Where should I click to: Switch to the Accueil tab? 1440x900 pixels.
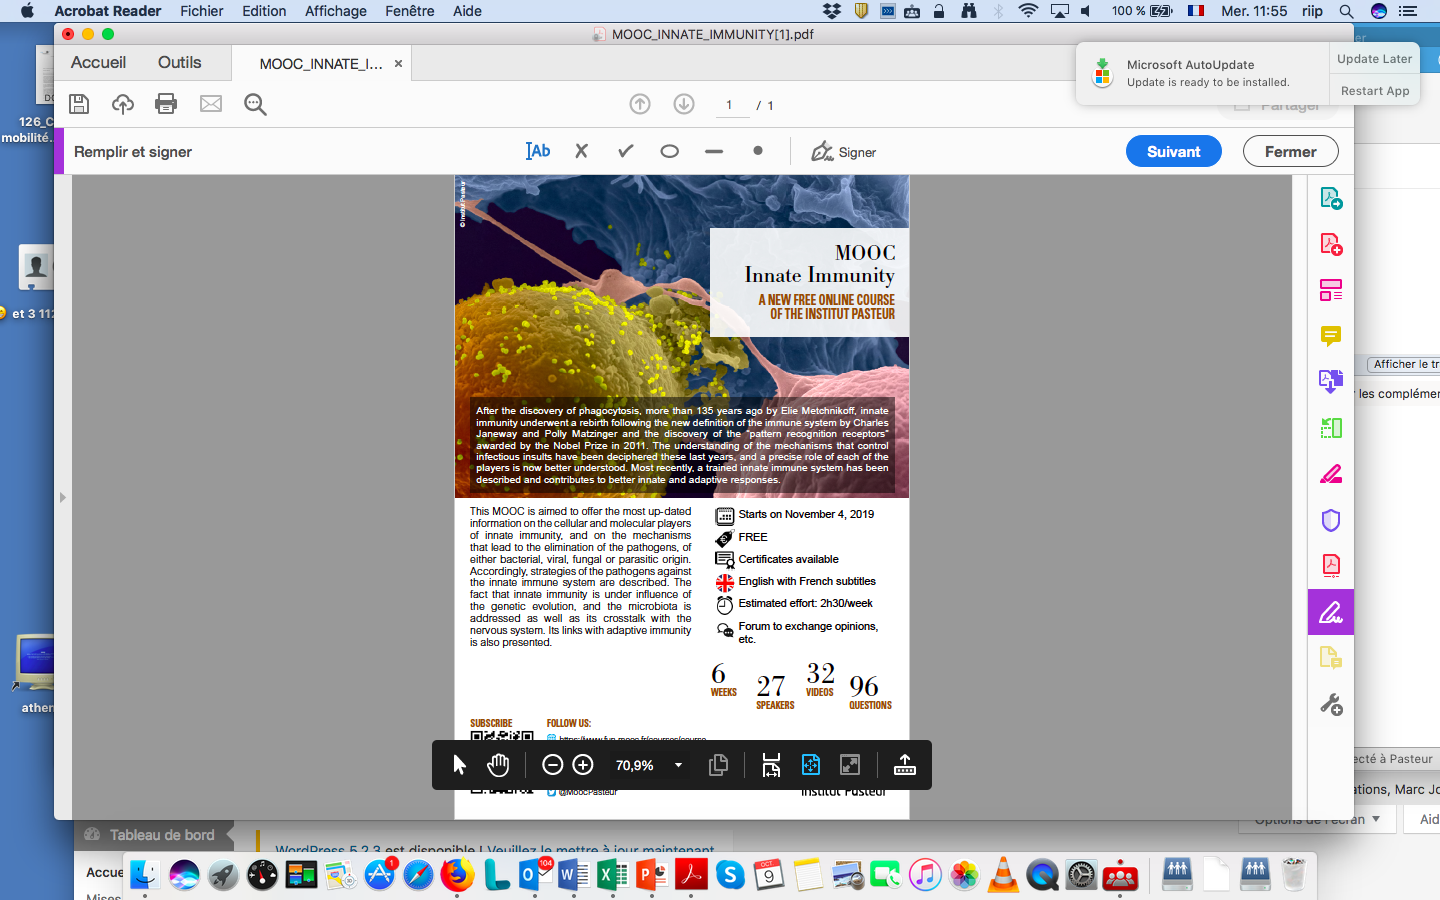click(x=98, y=62)
